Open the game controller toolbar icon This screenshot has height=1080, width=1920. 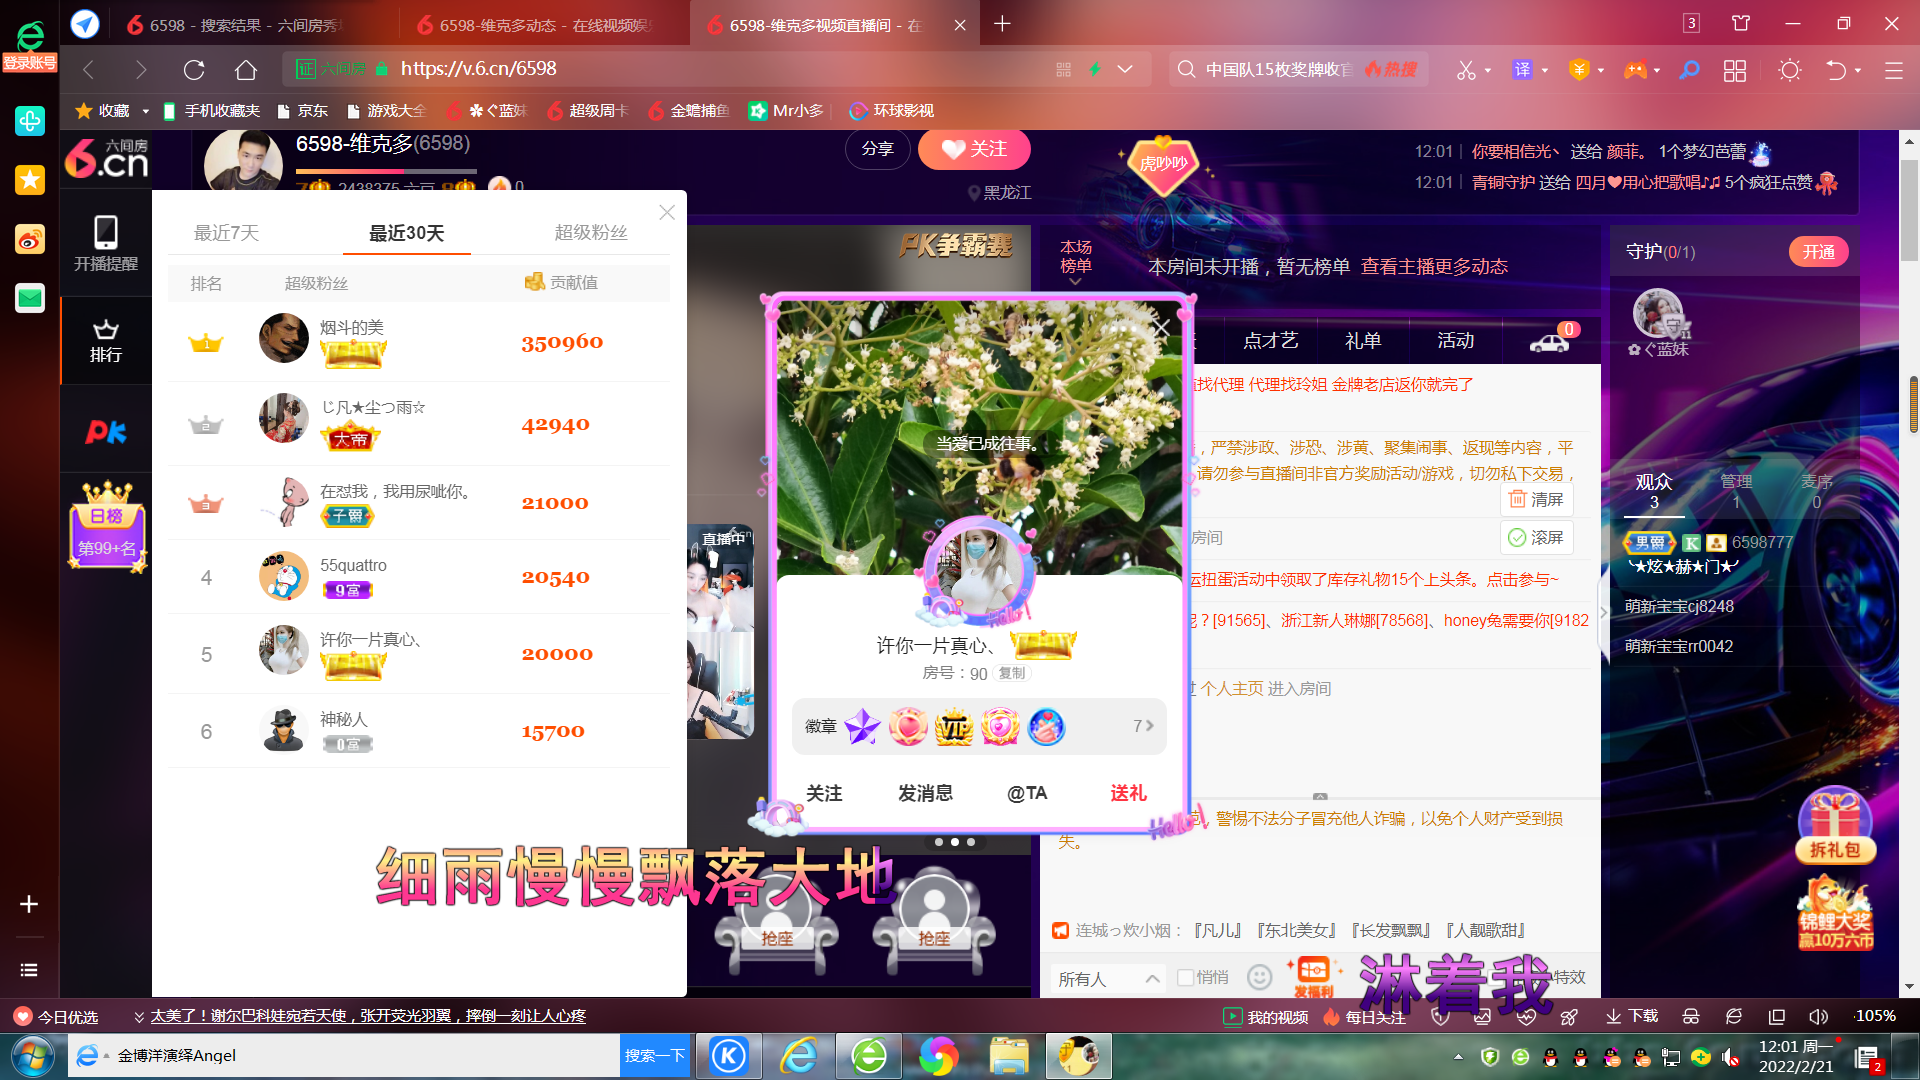point(1635,70)
